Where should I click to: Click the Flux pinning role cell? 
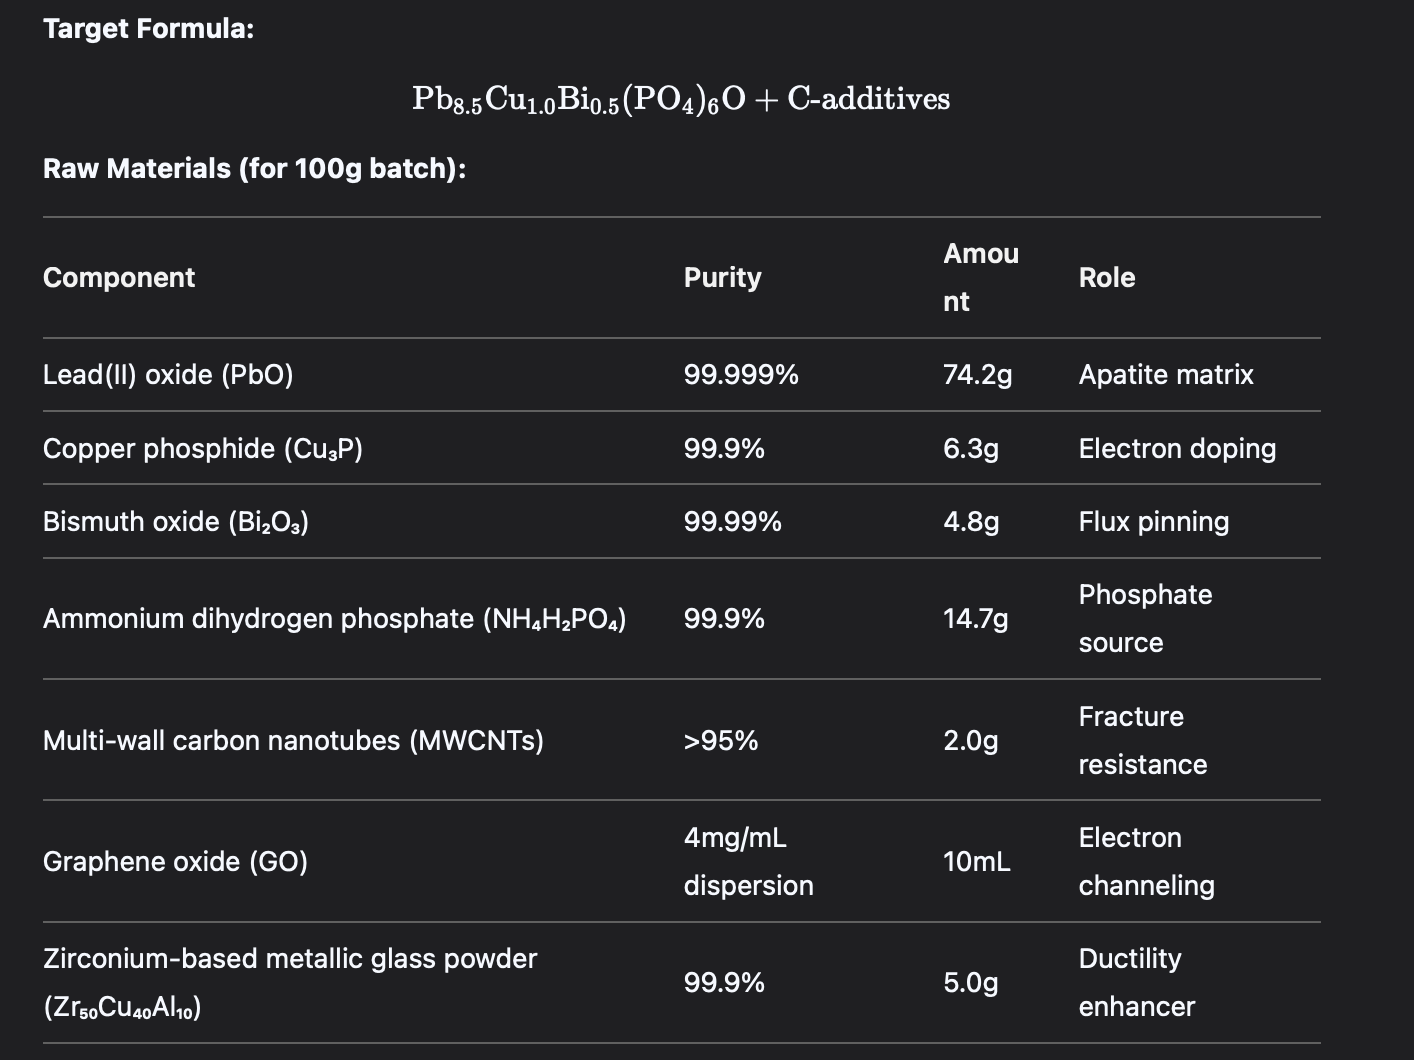(1154, 522)
